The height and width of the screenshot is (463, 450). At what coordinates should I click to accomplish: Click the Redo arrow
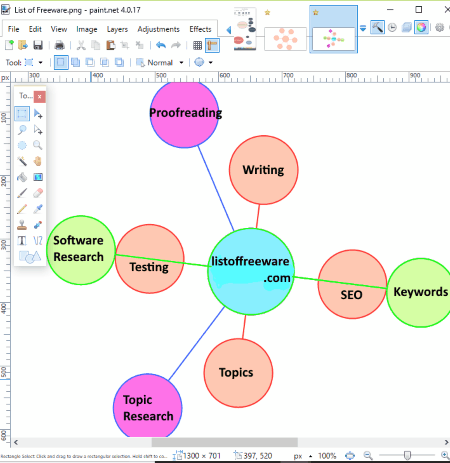pyautogui.click(x=176, y=45)
